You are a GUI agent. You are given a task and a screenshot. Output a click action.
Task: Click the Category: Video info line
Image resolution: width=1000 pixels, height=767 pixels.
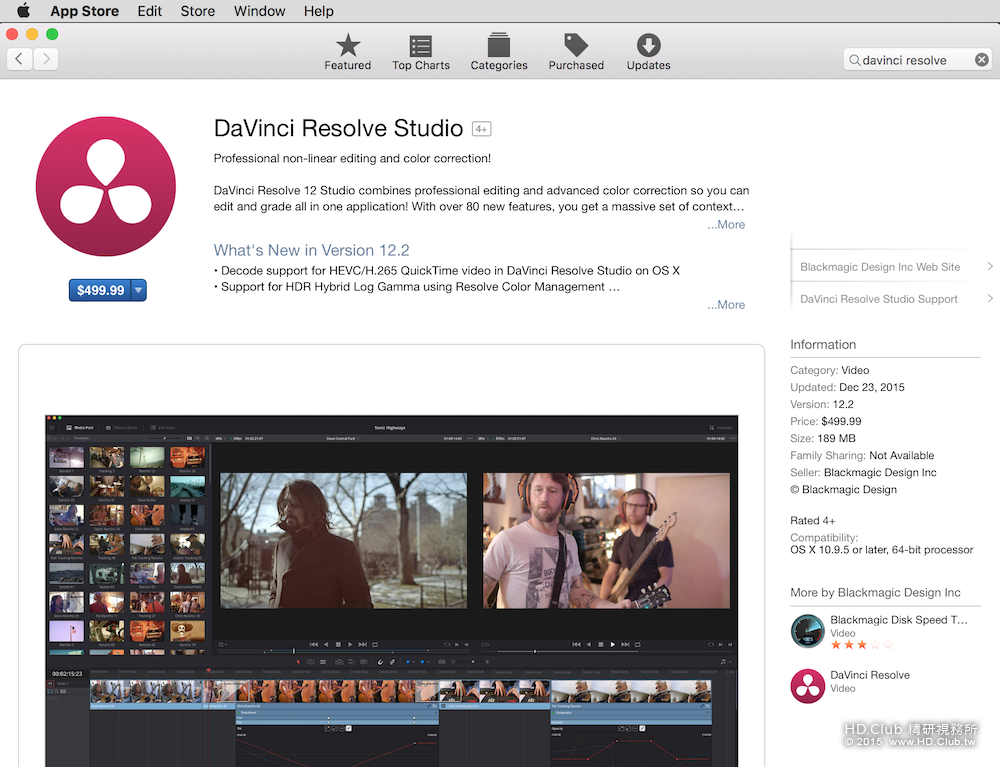tap(829, 370)
